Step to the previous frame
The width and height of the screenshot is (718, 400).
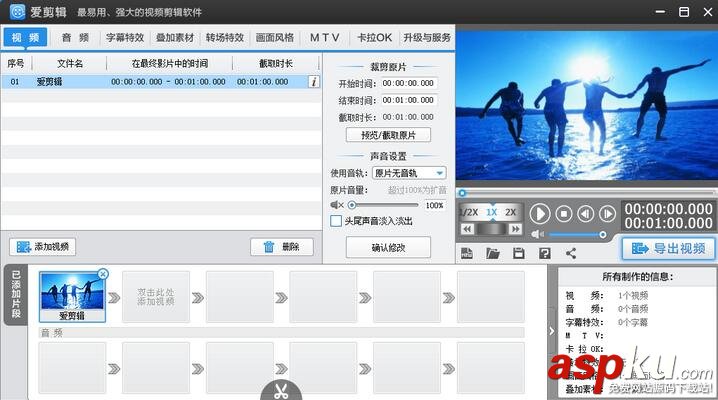click(586, 214)
